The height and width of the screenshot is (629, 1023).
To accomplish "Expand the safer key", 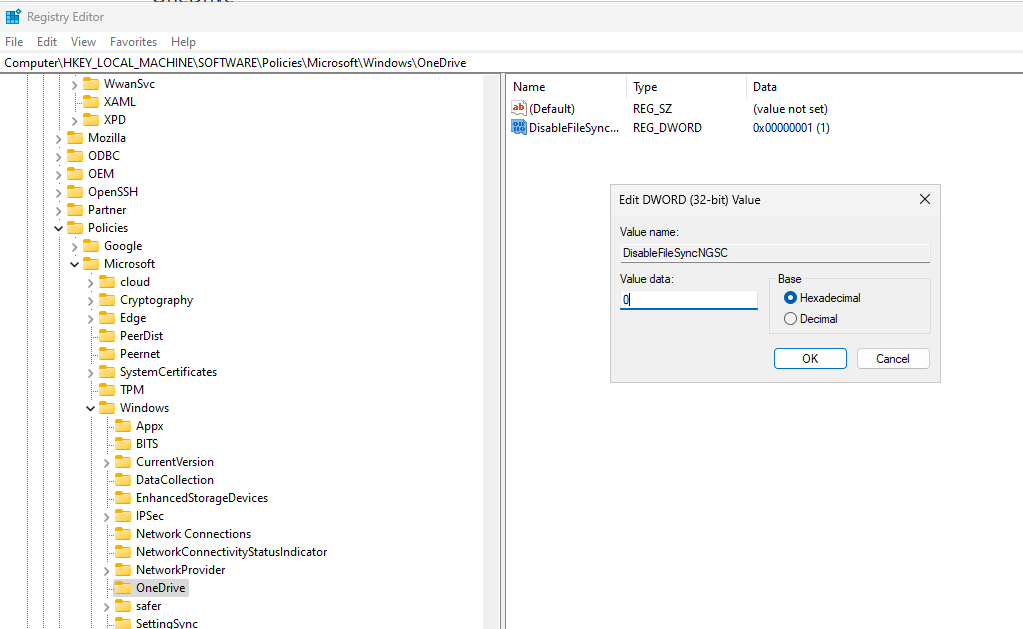I will coord(106,607).
